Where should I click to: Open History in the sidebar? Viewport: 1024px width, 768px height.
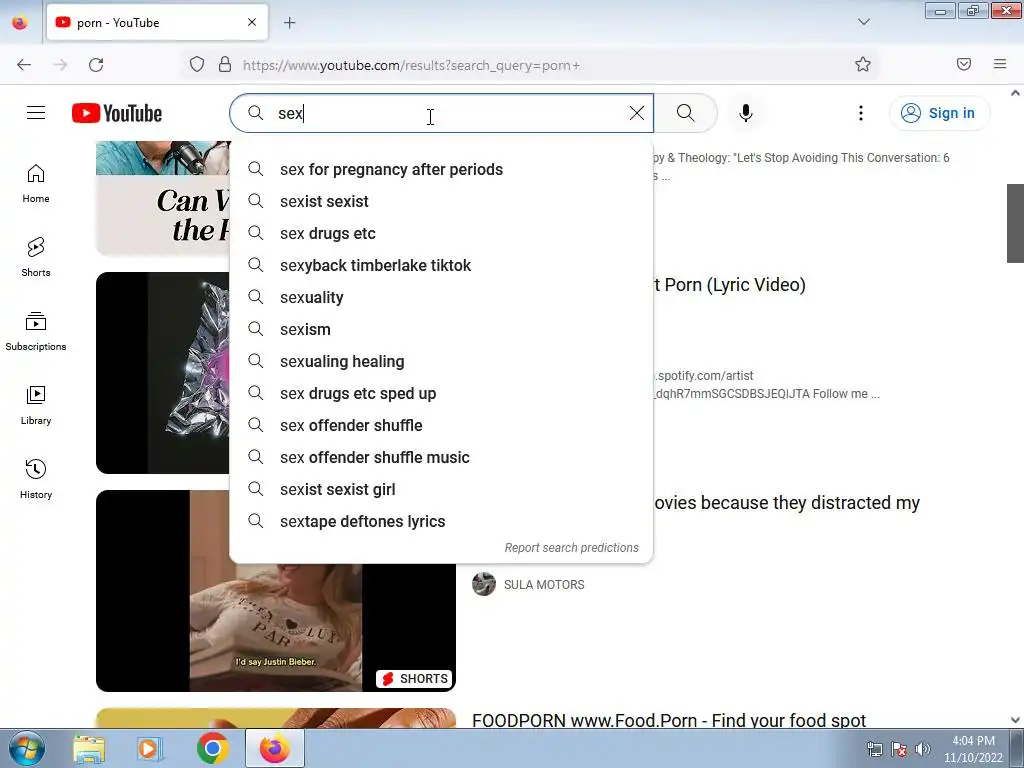coord(36,479)
